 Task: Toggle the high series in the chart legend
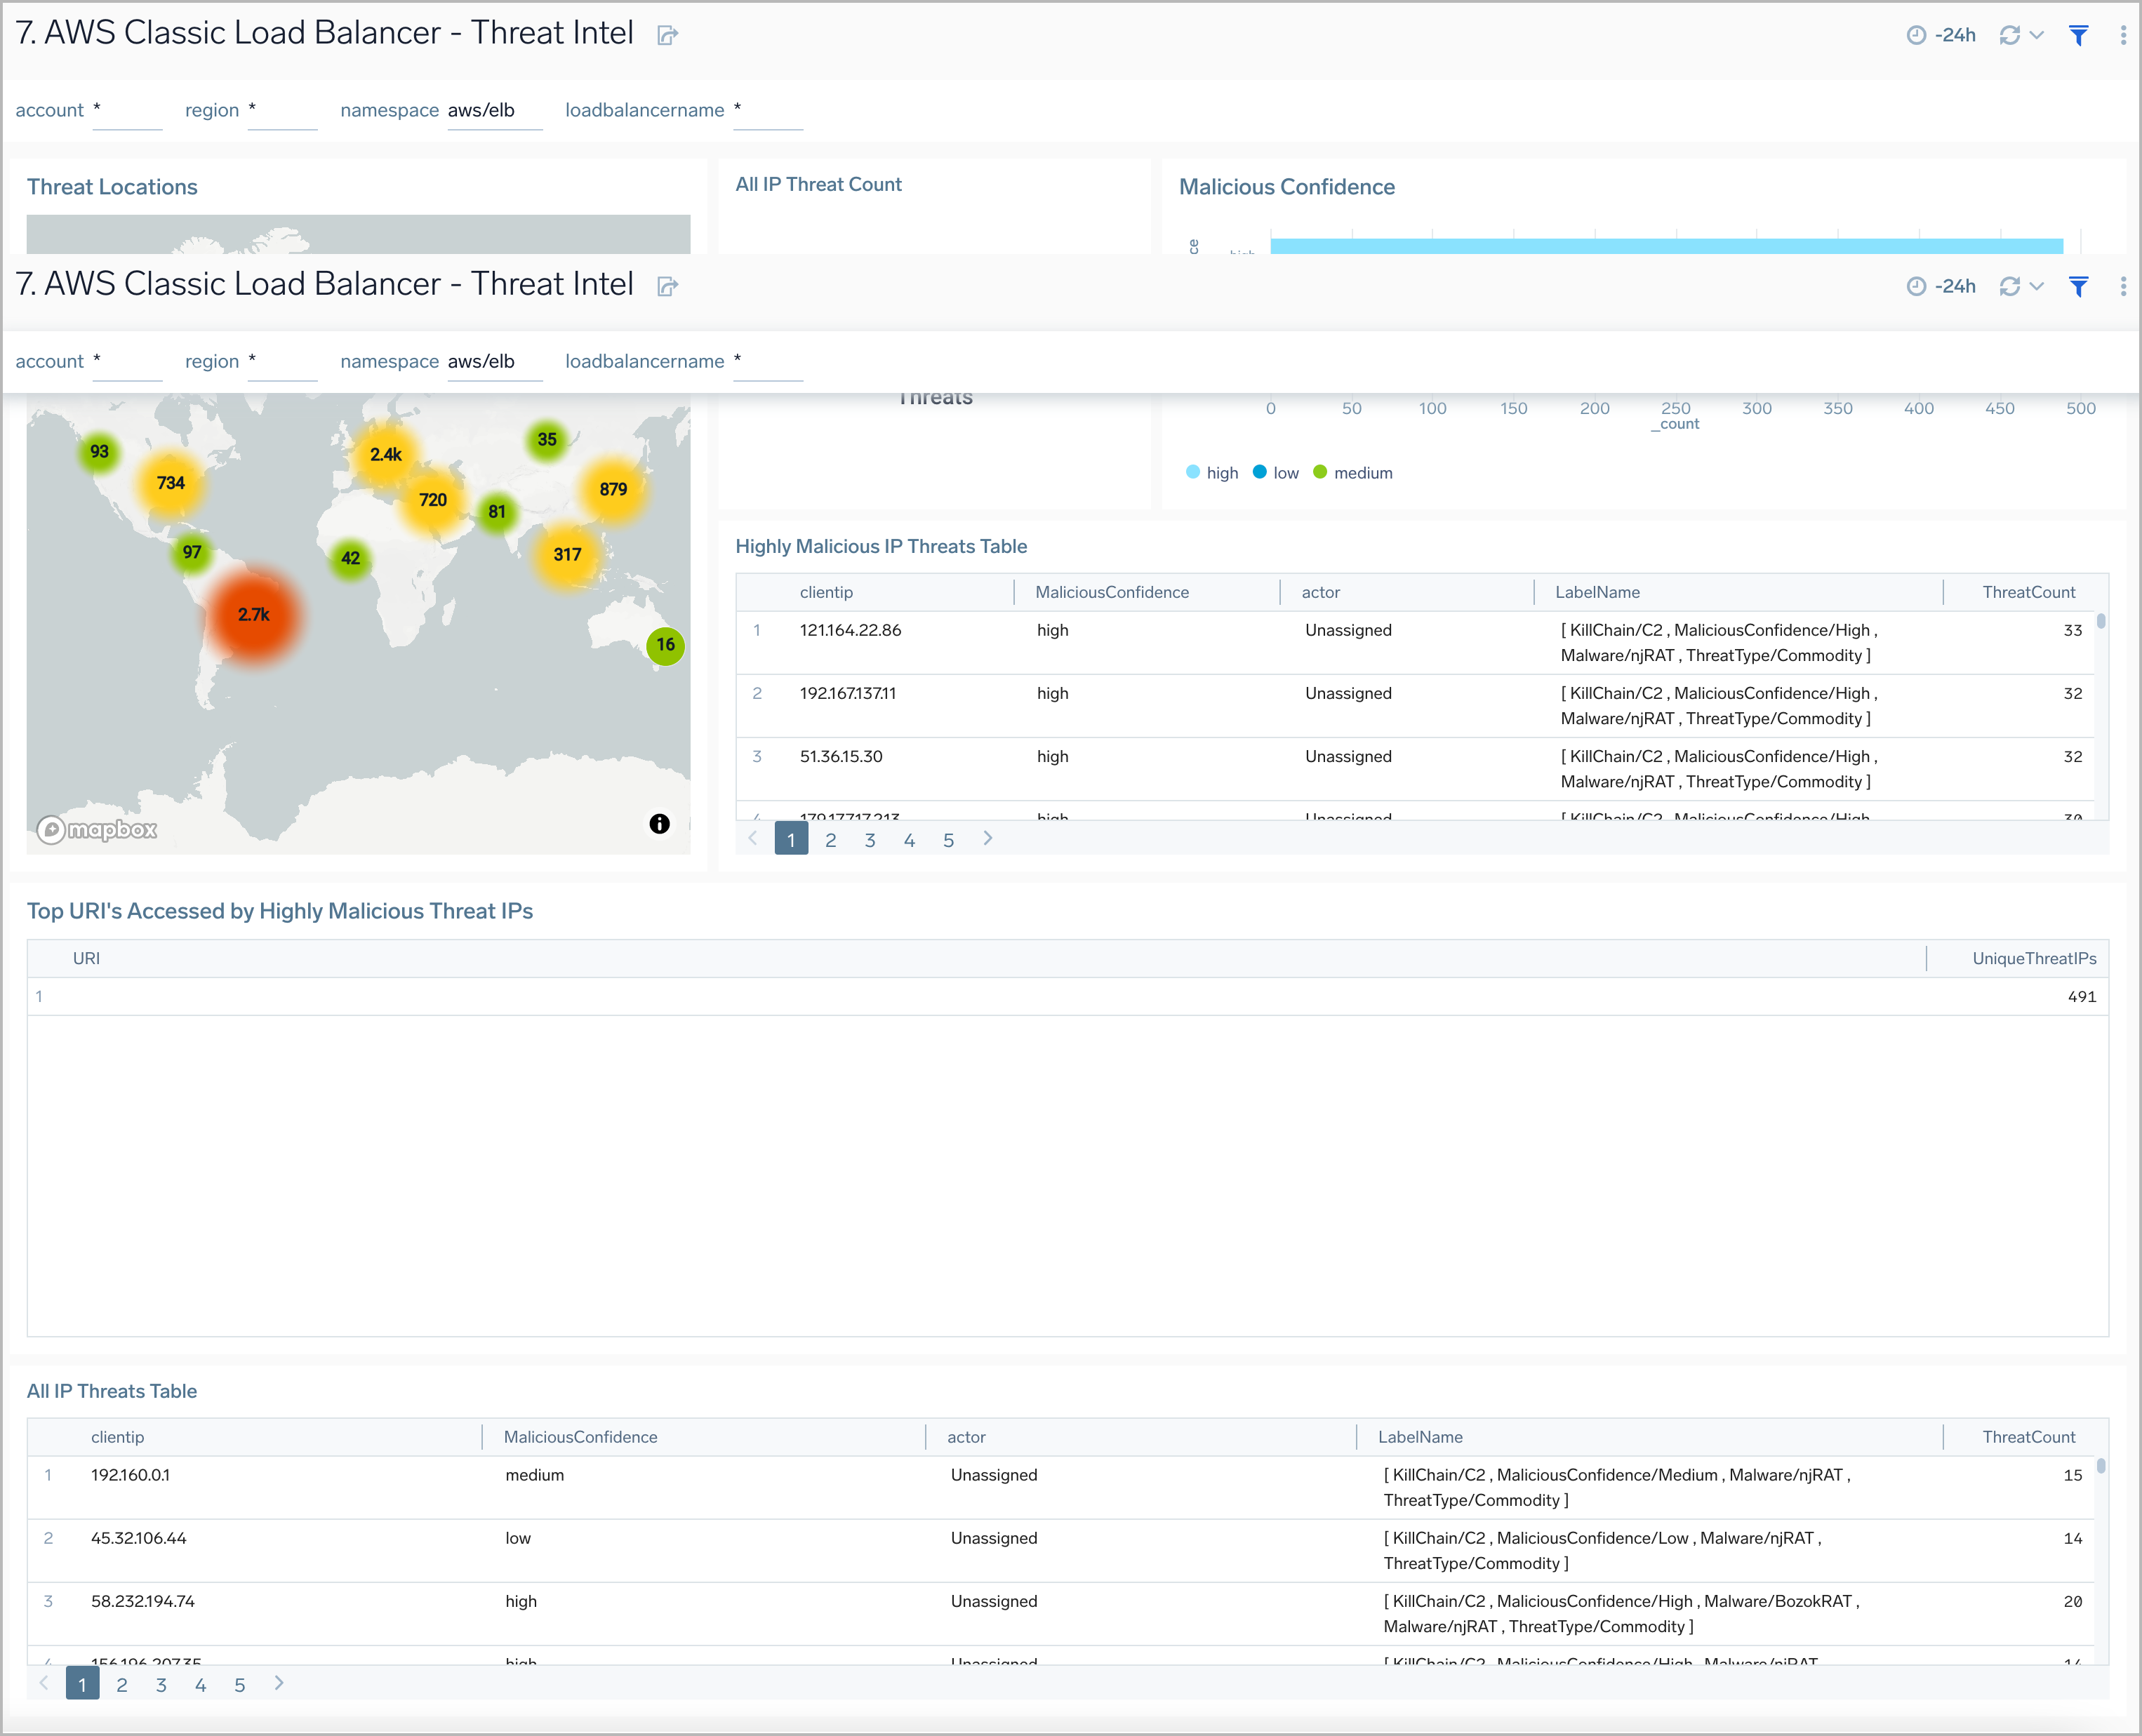click(x=1212, y=473)
